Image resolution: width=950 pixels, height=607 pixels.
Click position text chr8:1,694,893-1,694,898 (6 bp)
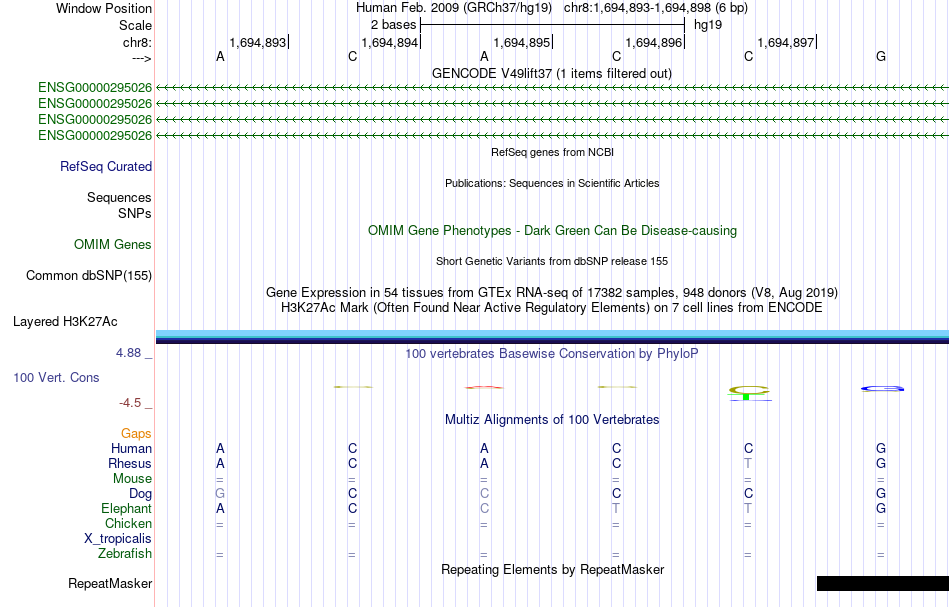(x=656, y=8)
